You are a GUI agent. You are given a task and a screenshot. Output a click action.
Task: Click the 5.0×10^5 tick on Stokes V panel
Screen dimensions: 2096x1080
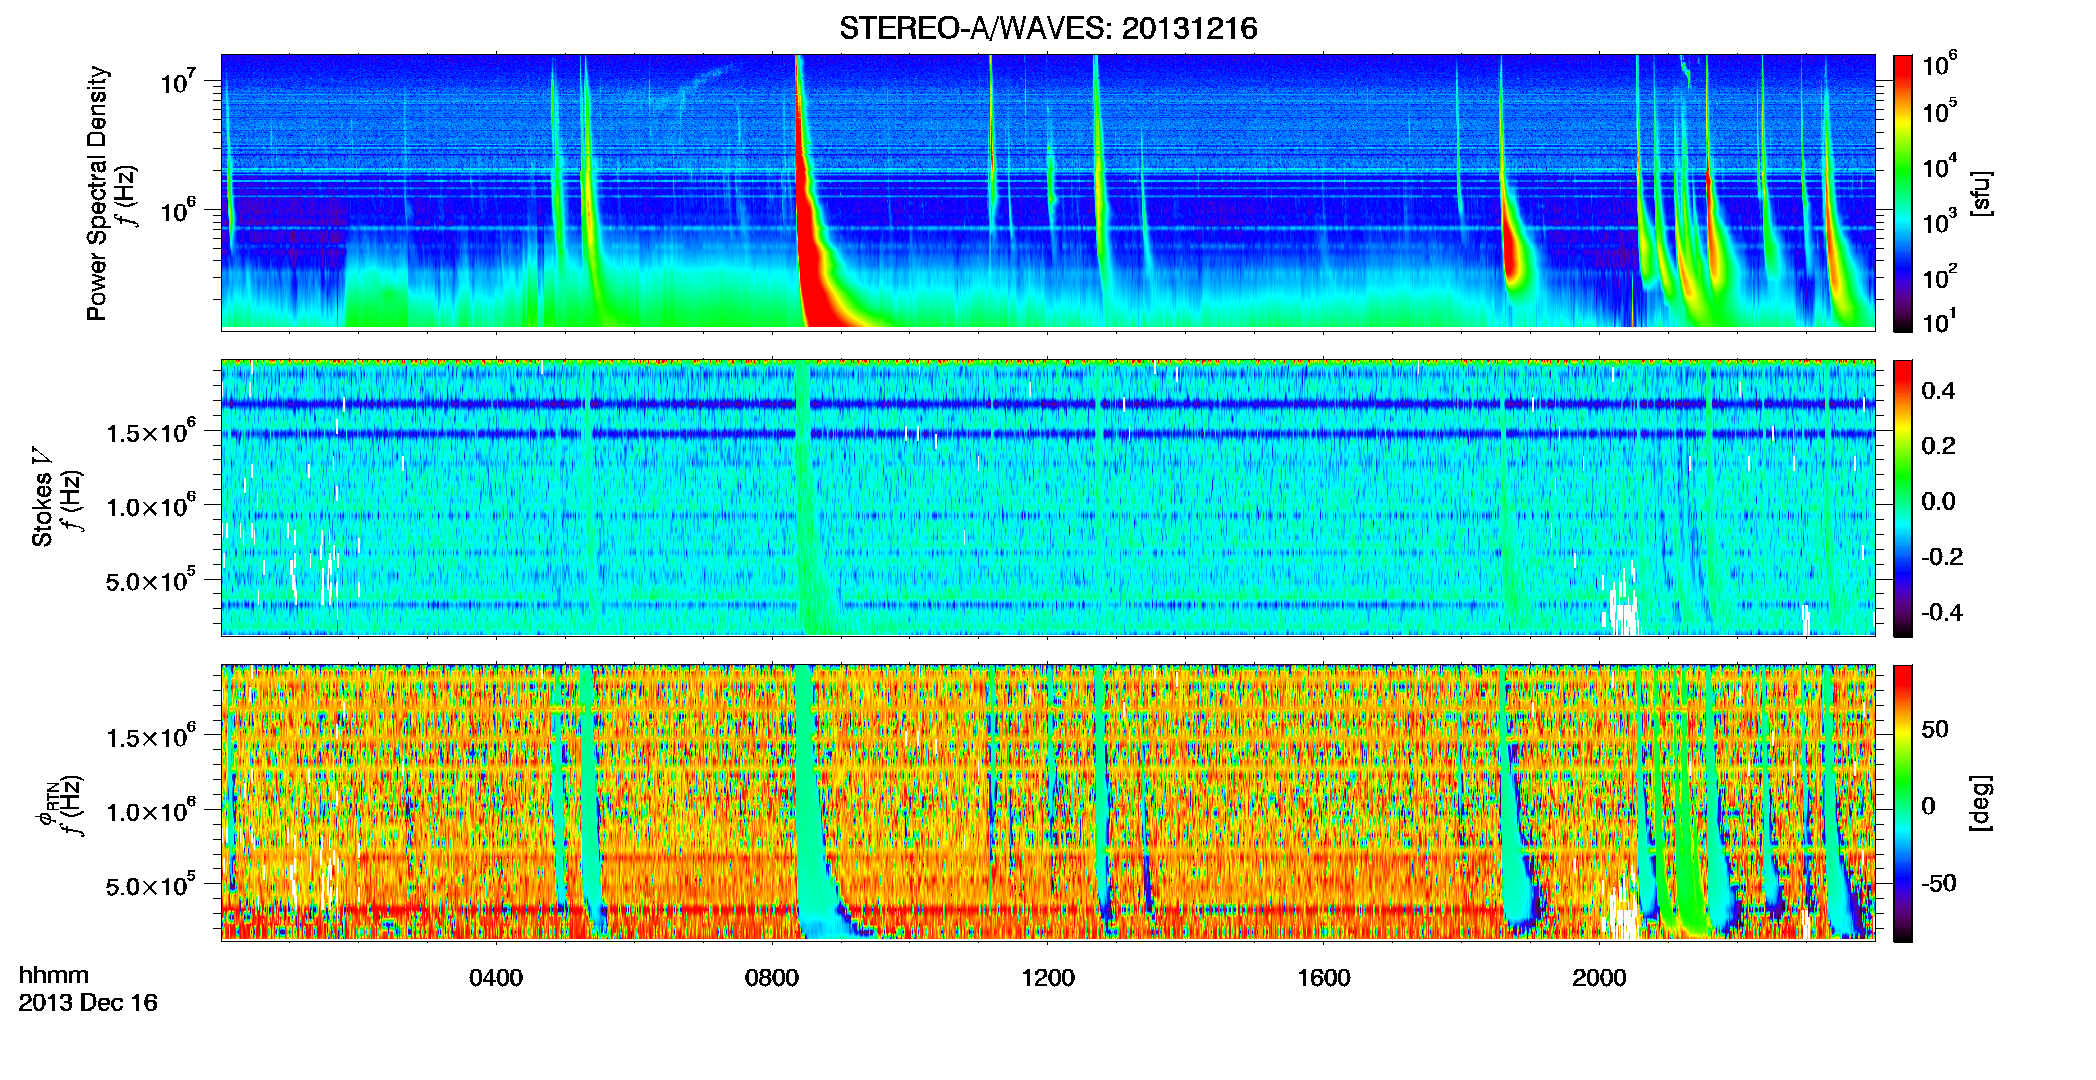151,580
